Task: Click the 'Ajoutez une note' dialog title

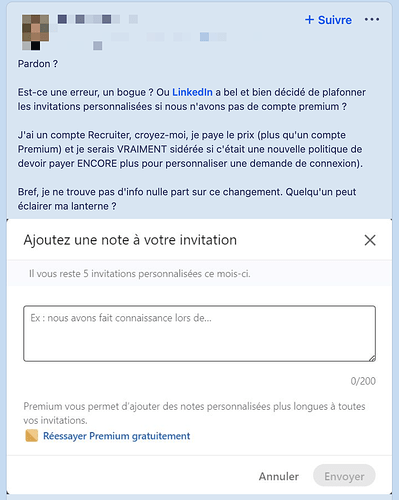Action: point(130,240)
